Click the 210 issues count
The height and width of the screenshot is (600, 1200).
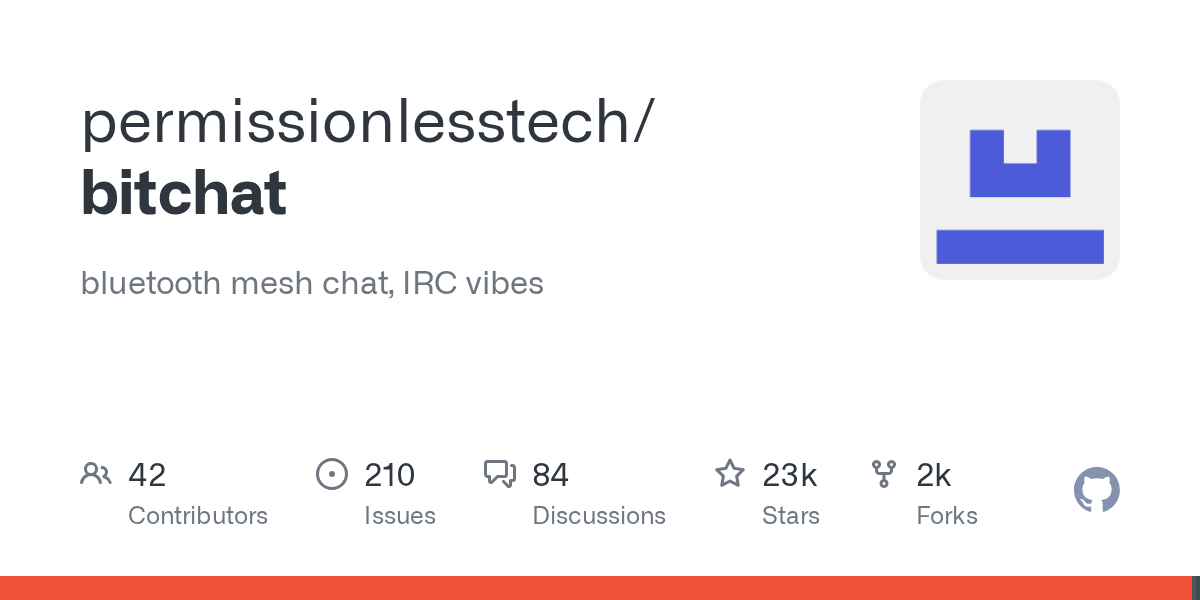click(x=390, y=475)
